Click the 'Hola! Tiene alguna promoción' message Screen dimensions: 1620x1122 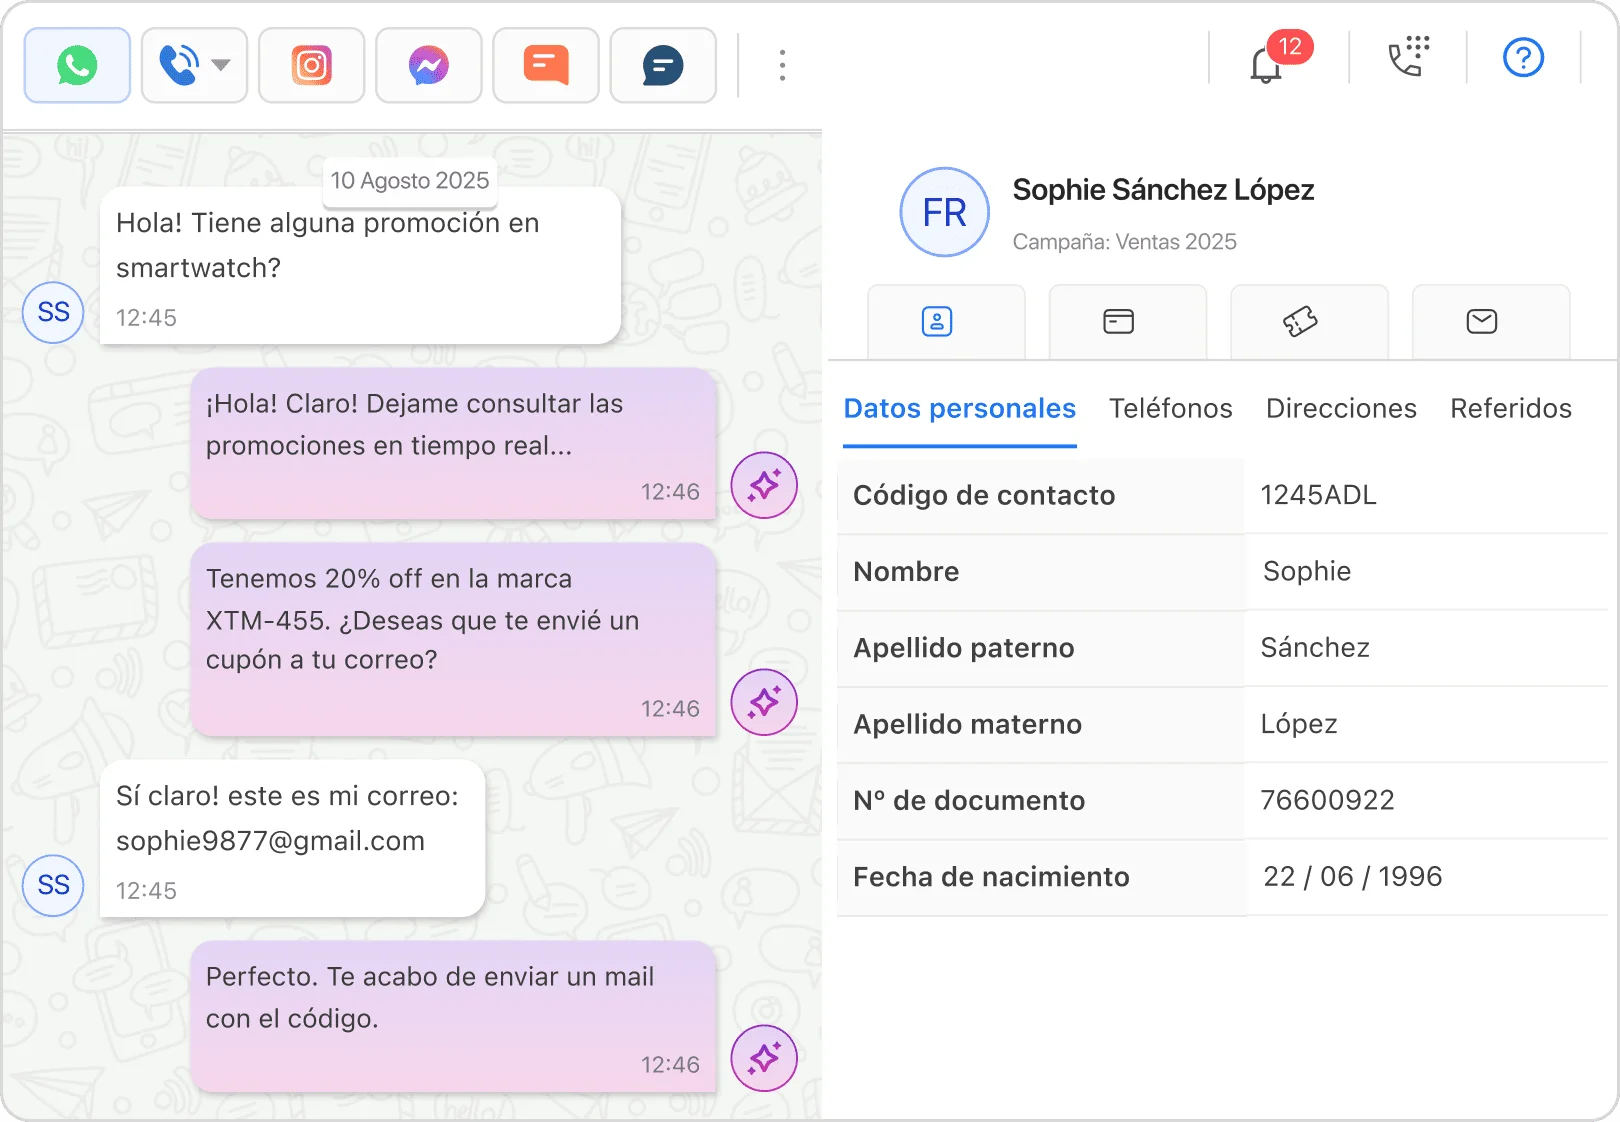click(x=360, y=266)
